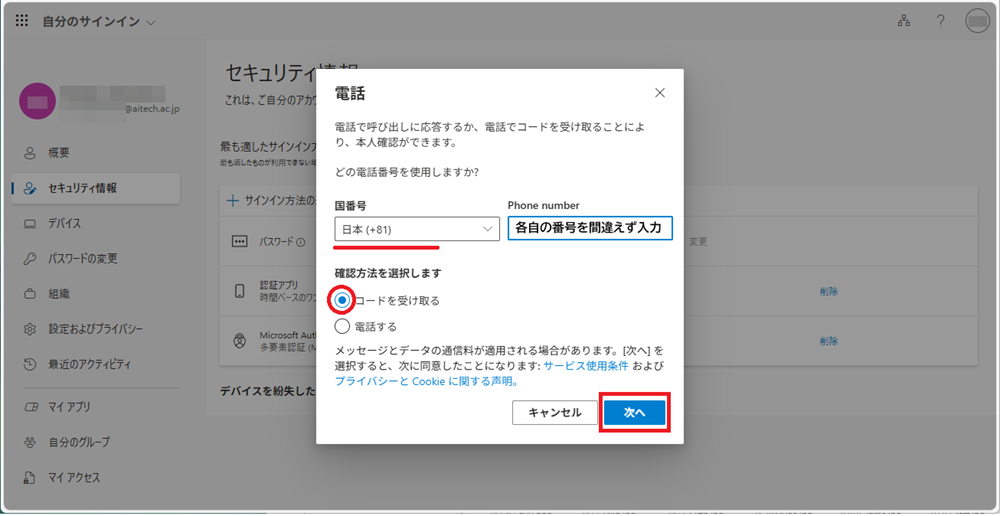1000x516 pixels.
Task: Click the パスワードの変更 key icon
Action: 30,259
